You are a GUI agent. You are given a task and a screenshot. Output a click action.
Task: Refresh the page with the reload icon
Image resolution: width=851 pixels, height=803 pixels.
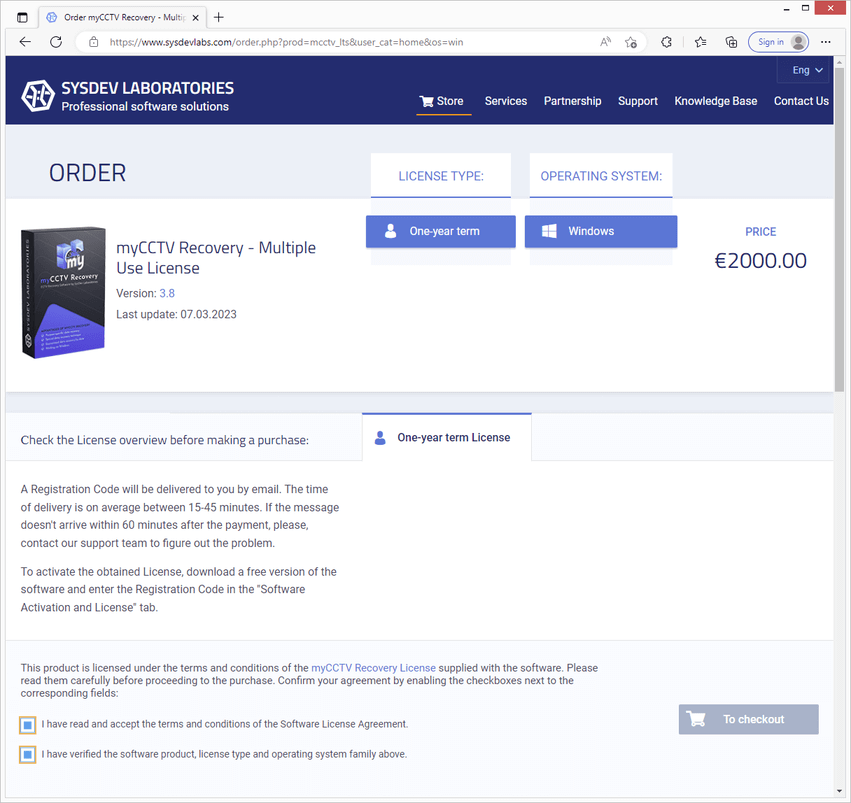coord(56,42)
